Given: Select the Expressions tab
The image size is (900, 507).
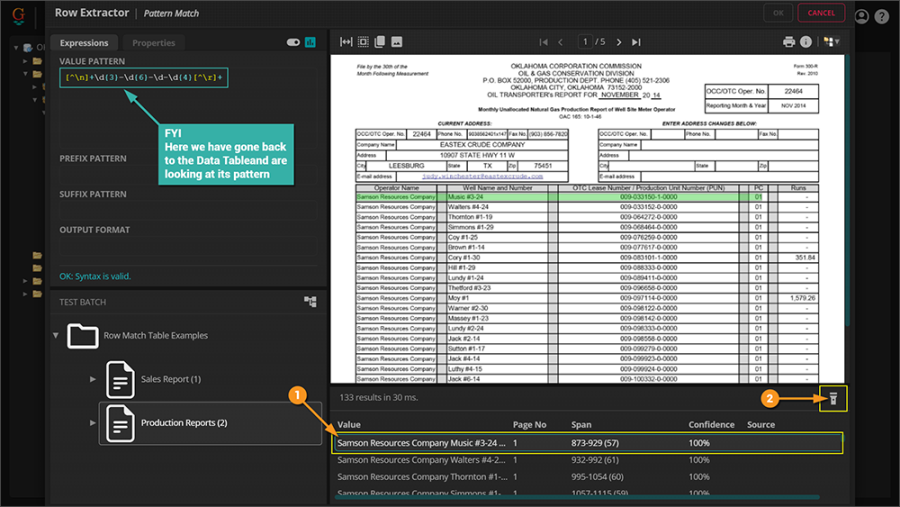Looking at the screenshot, I should click(84, 43).
